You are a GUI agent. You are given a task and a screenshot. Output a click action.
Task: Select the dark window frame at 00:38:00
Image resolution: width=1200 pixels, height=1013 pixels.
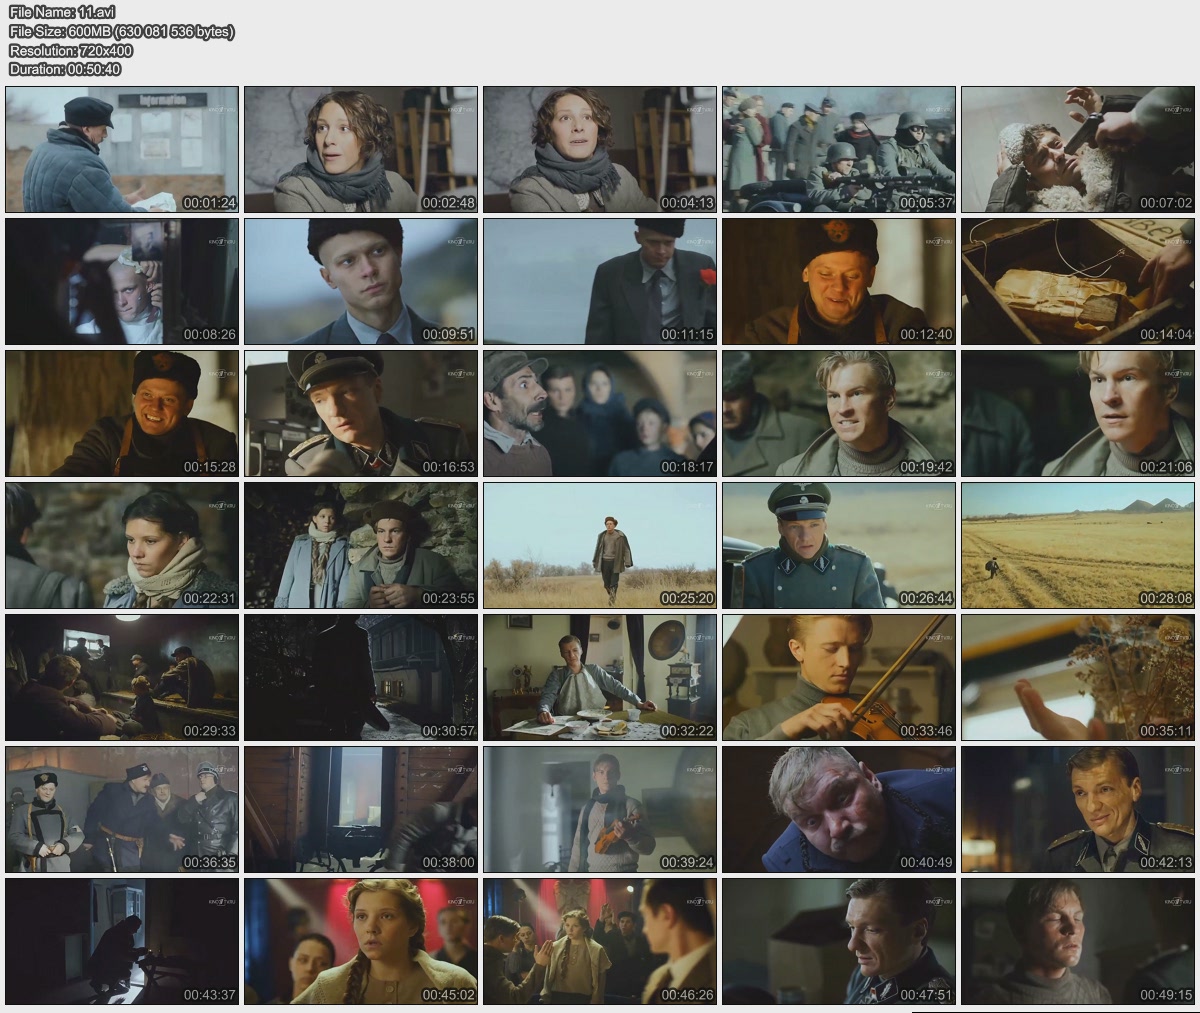click(x=361, y=809)
